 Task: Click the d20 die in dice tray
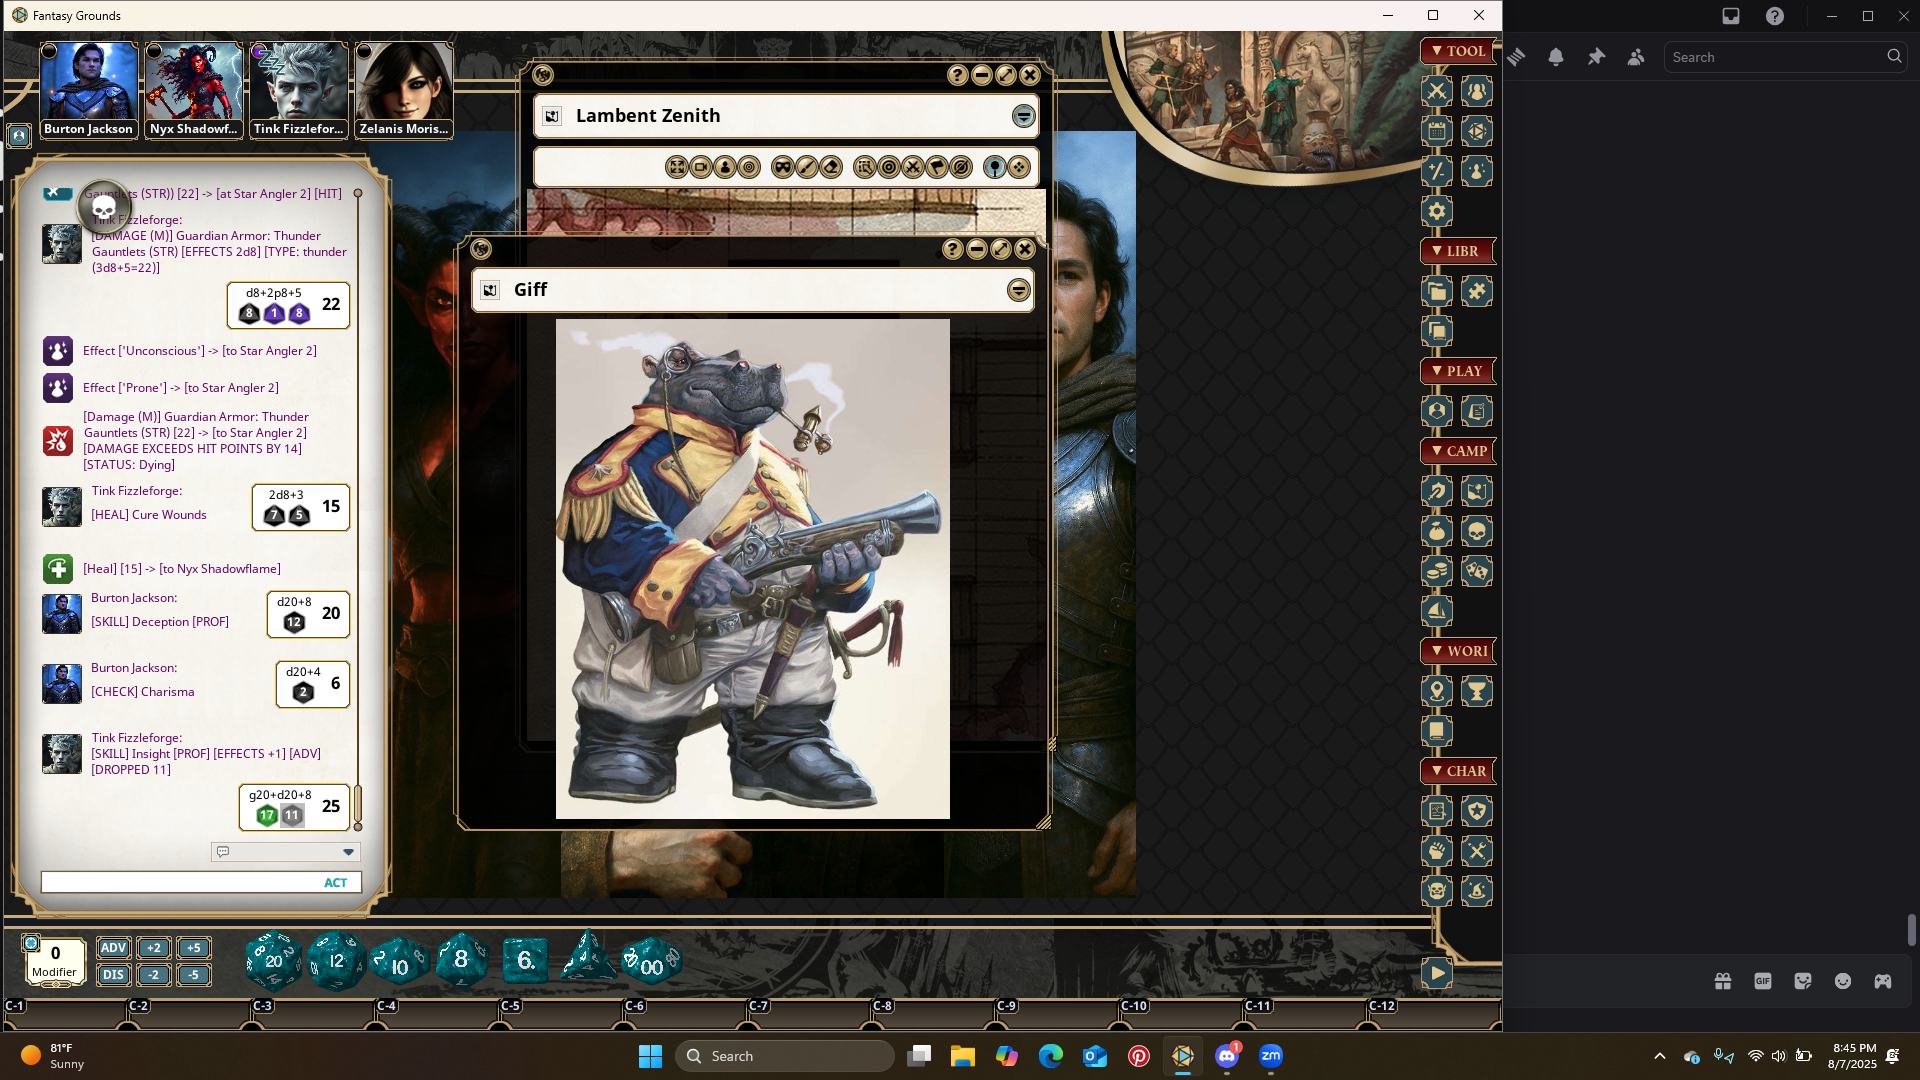click(x=272, y=961)
